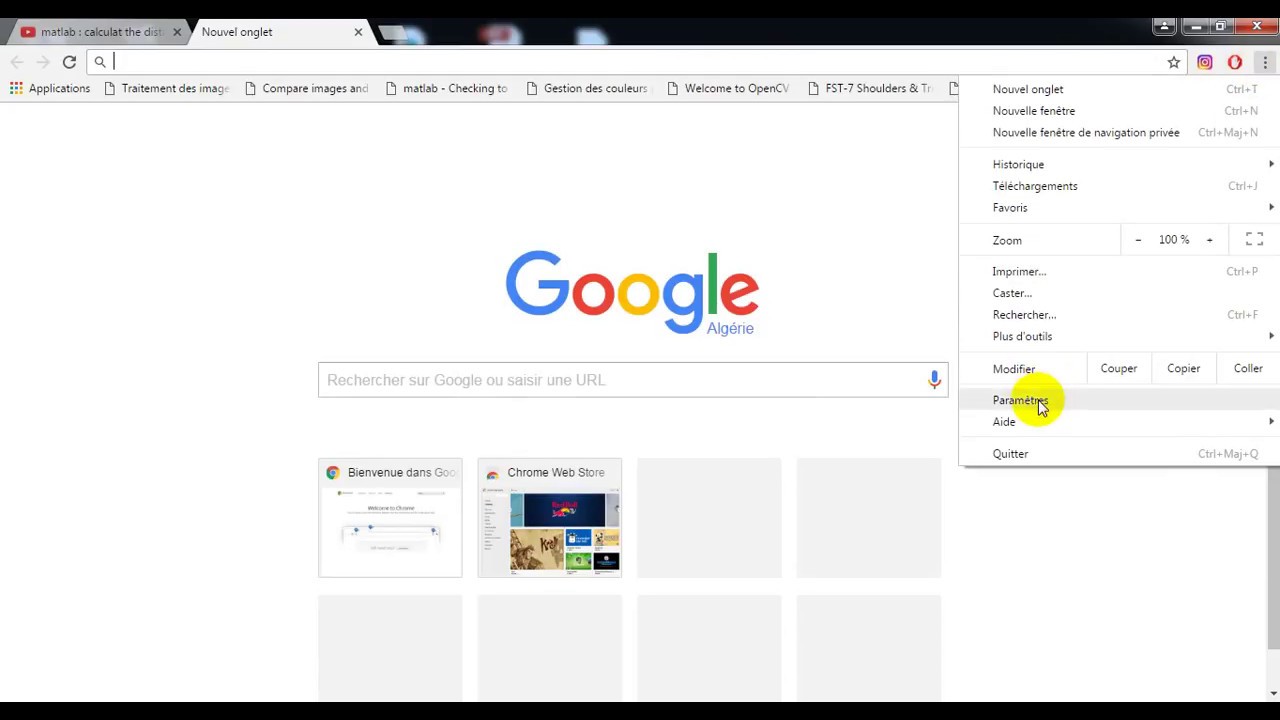Select Rechercher... in the menu
Screen dimensions: 1280x720
1119,314
